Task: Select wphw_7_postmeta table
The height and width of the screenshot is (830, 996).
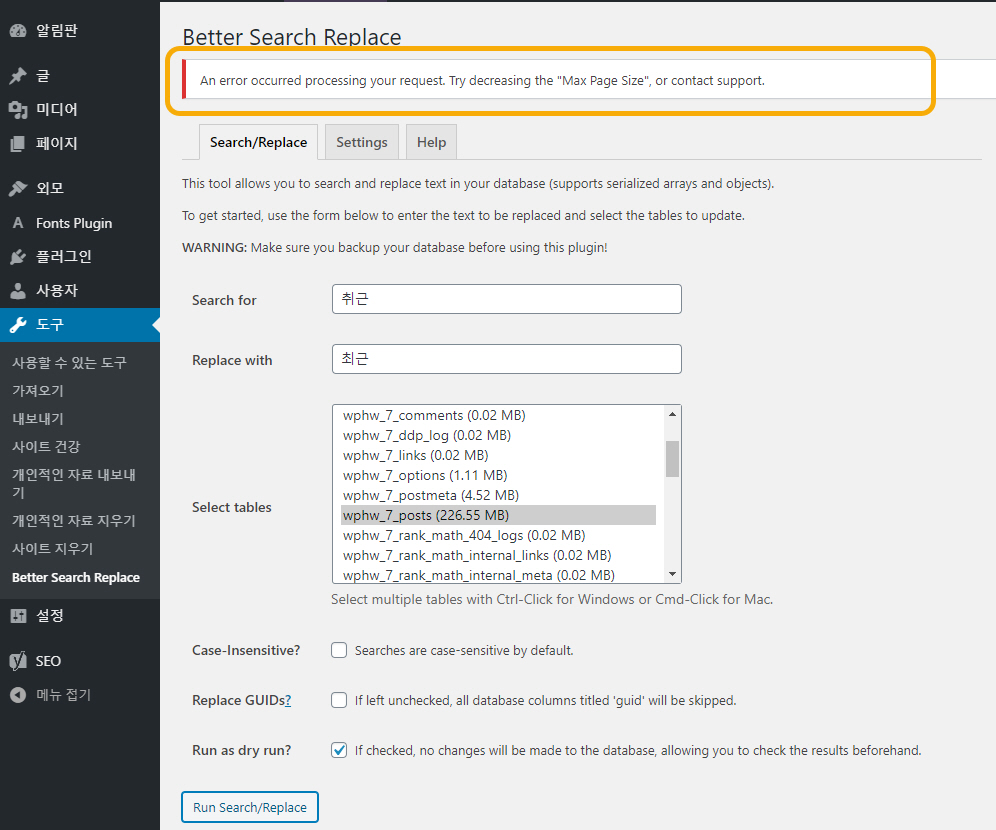Action: pyautogui.click(x=498, y=495)
